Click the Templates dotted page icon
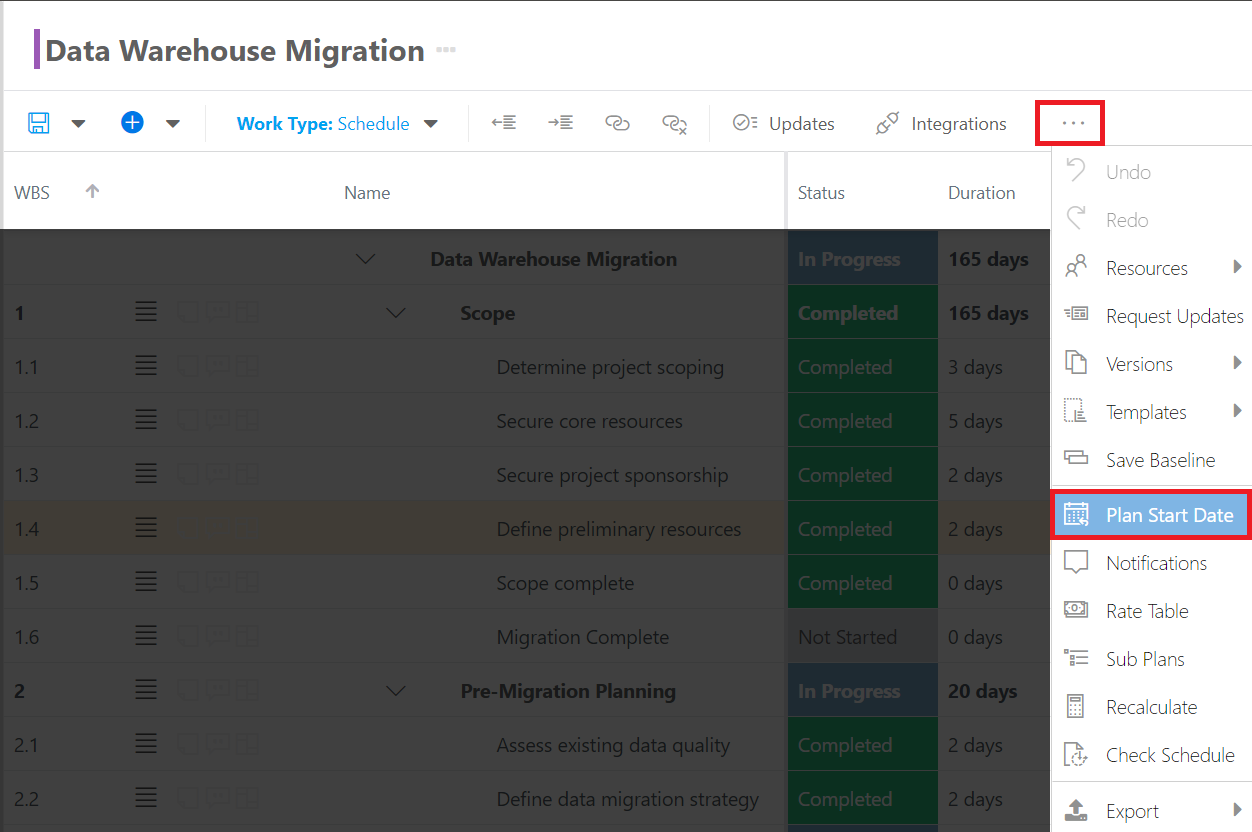This screenshot has height=832, width=1252. coord(1076,411)
